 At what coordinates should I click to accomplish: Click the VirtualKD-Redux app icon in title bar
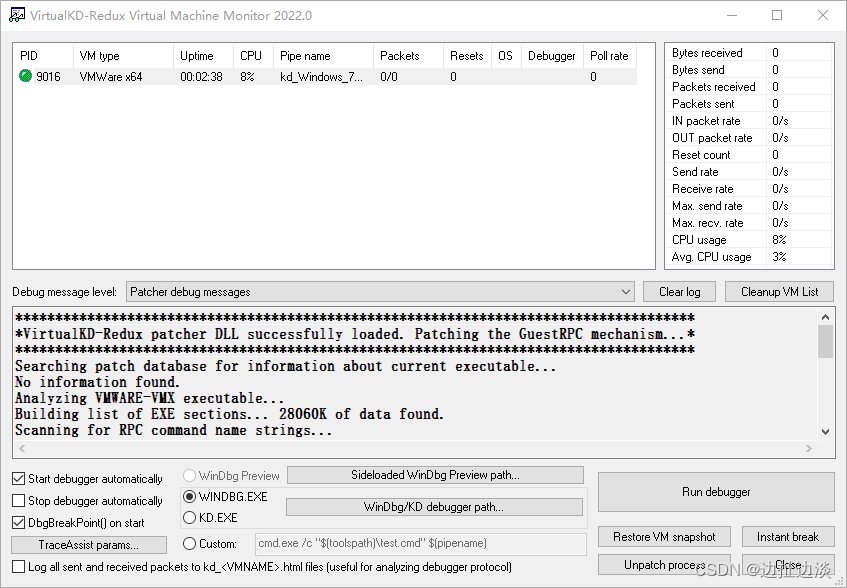tap(17, 15)
